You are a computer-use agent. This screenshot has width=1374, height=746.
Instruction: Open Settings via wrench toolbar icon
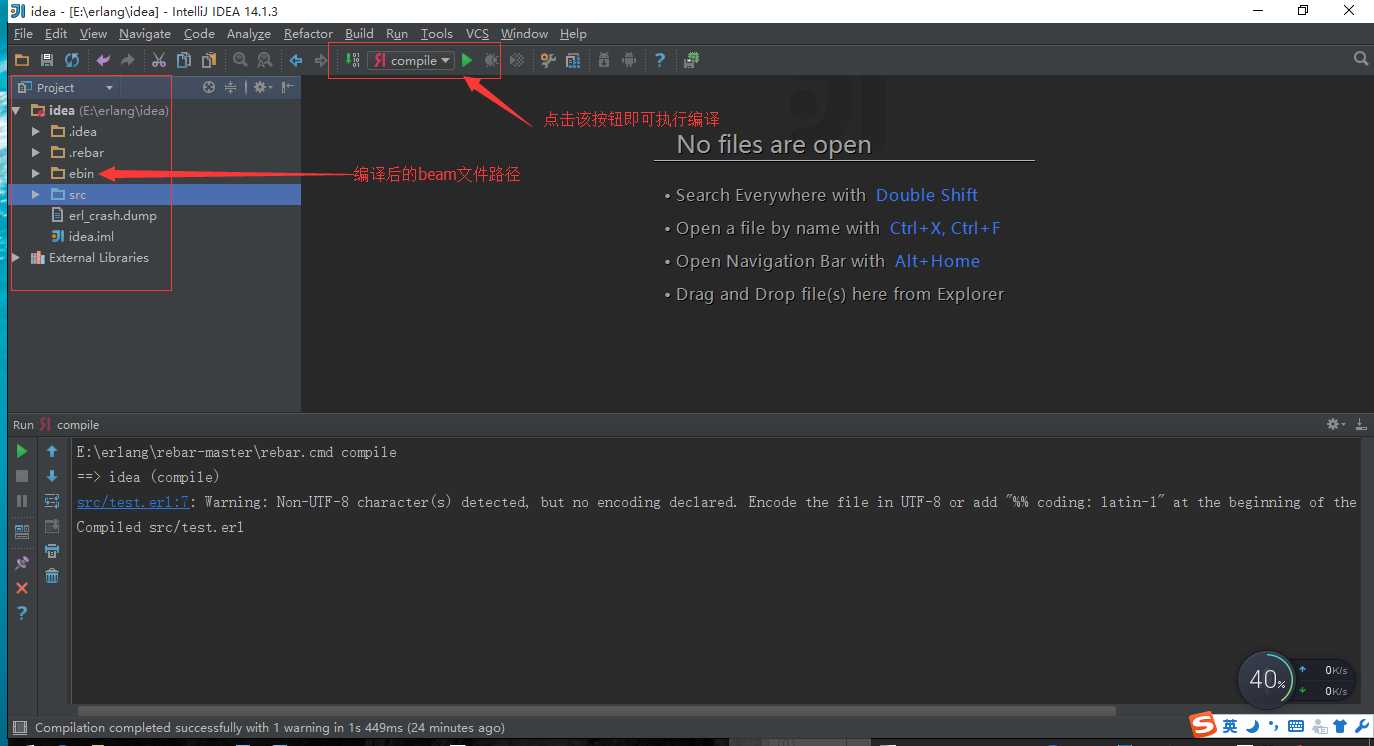coord(548,60)
